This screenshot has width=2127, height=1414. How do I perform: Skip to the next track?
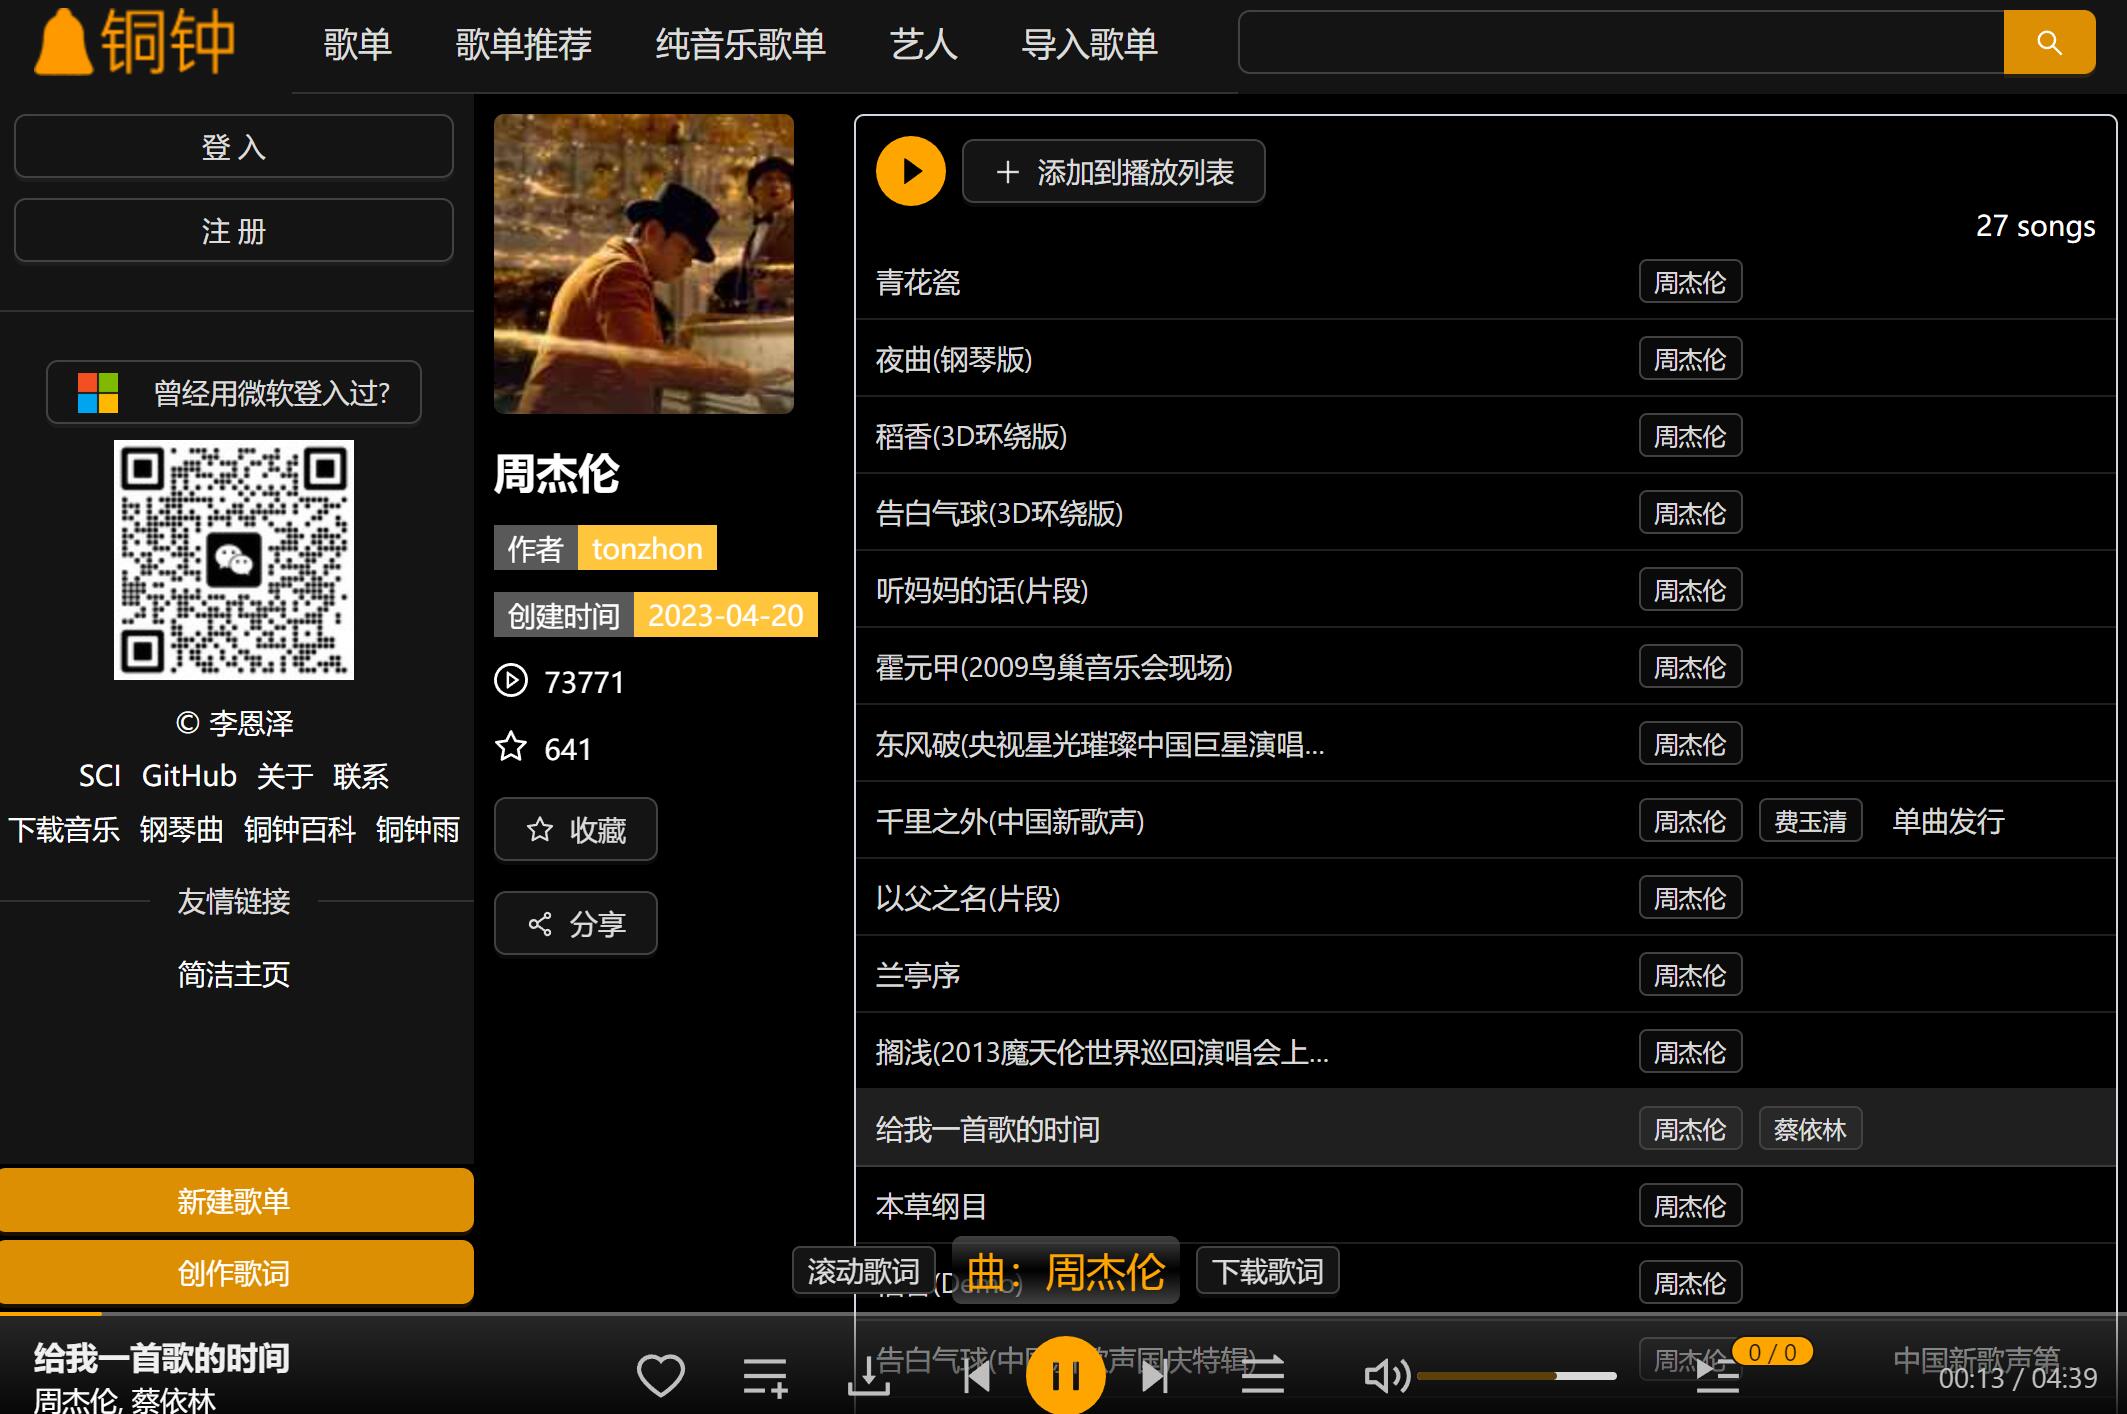pos(1154,1377)
